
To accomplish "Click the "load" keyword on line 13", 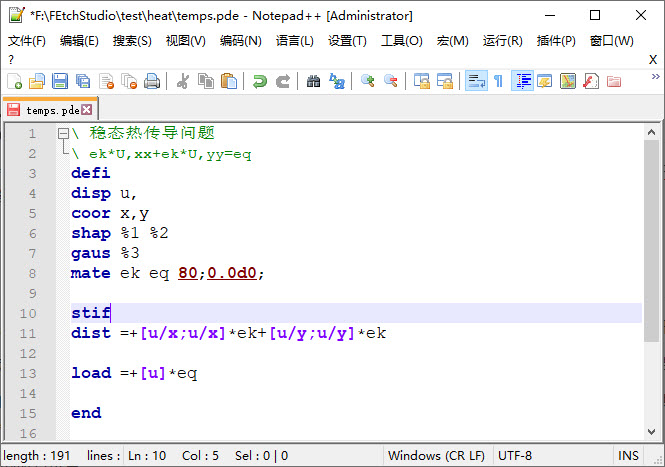I will 91,373.
